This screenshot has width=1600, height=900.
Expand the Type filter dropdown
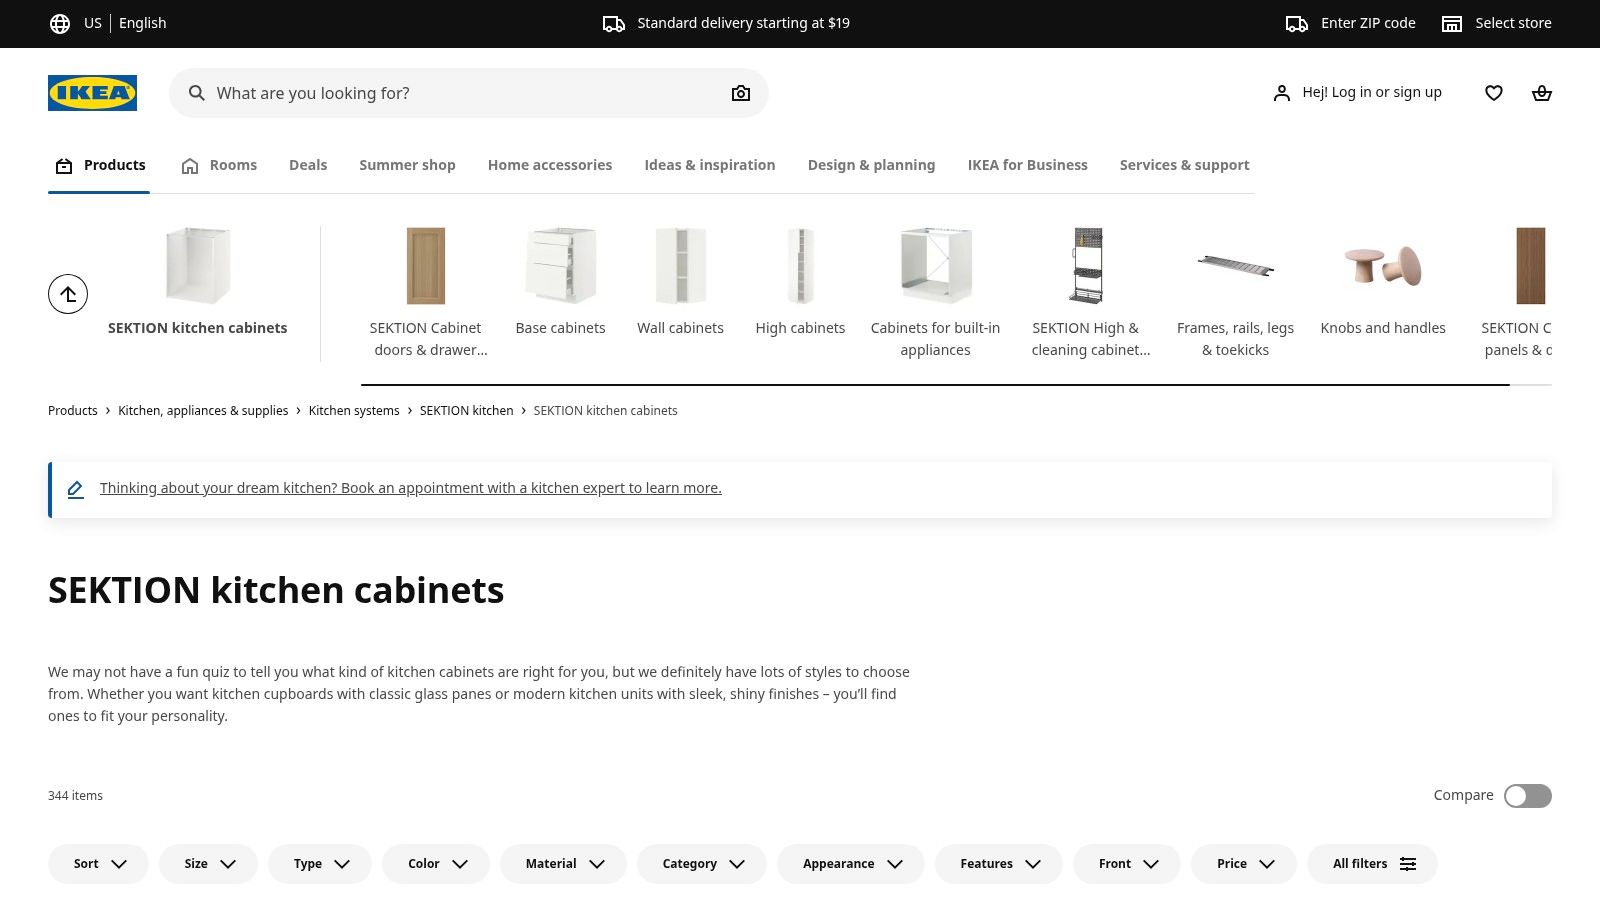320,864
